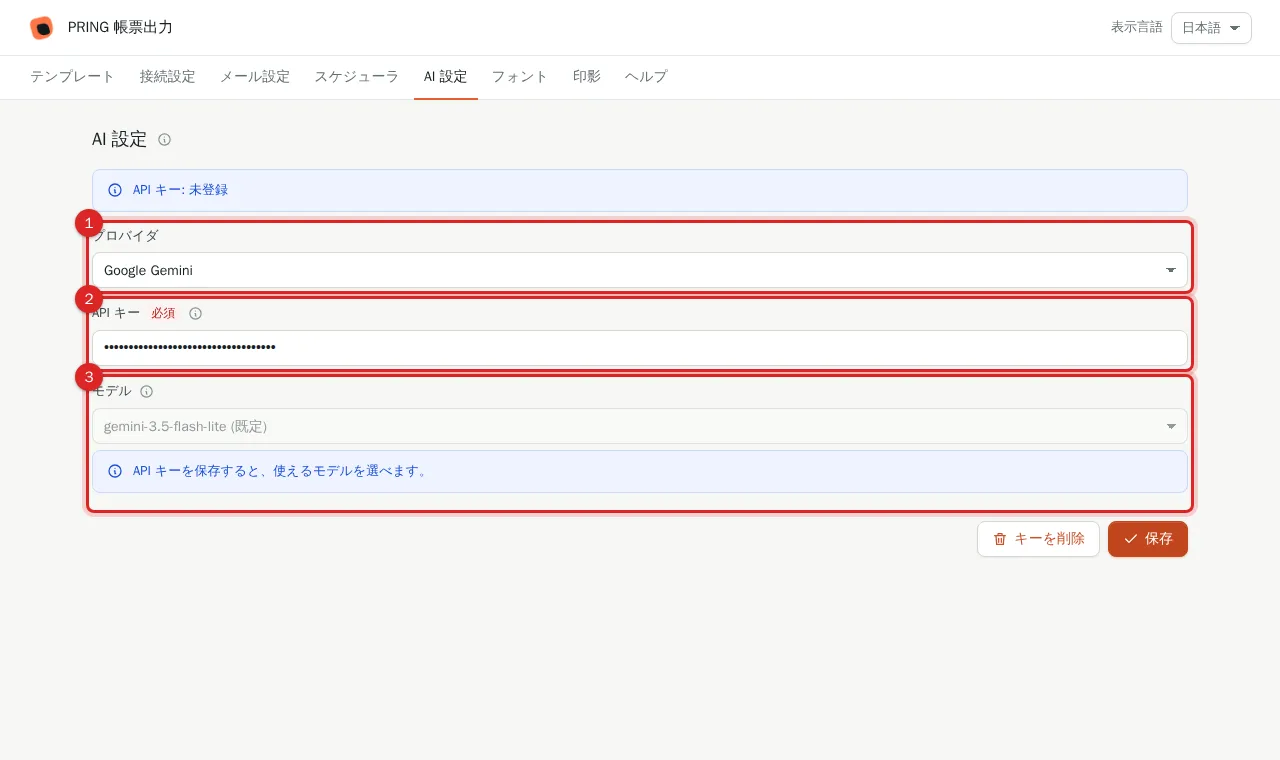Click the API キーを保存すると hint text

pos(281,471)
